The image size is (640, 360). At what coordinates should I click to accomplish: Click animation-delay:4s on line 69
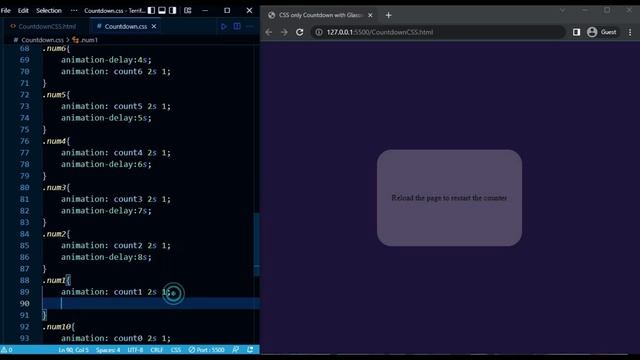pos(106,60)
